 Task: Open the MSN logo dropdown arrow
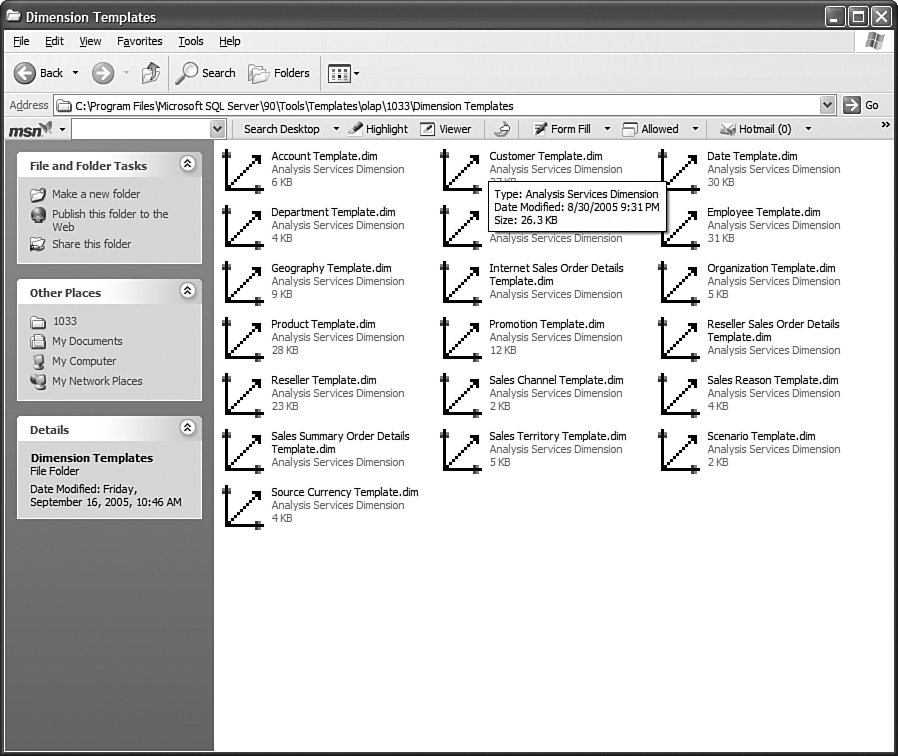point(62,129)
